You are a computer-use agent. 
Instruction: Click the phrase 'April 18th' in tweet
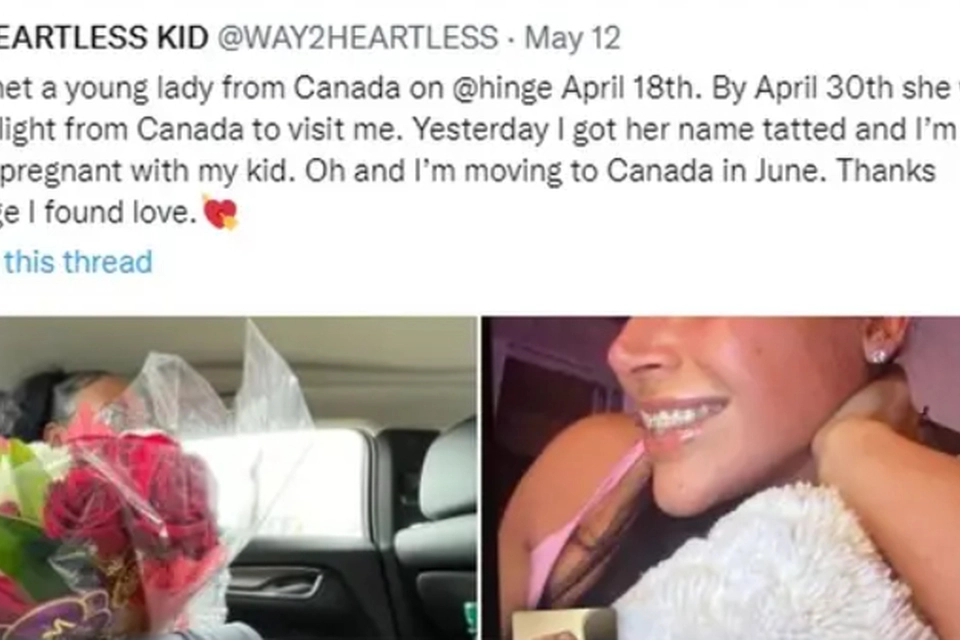coord(630,88)
